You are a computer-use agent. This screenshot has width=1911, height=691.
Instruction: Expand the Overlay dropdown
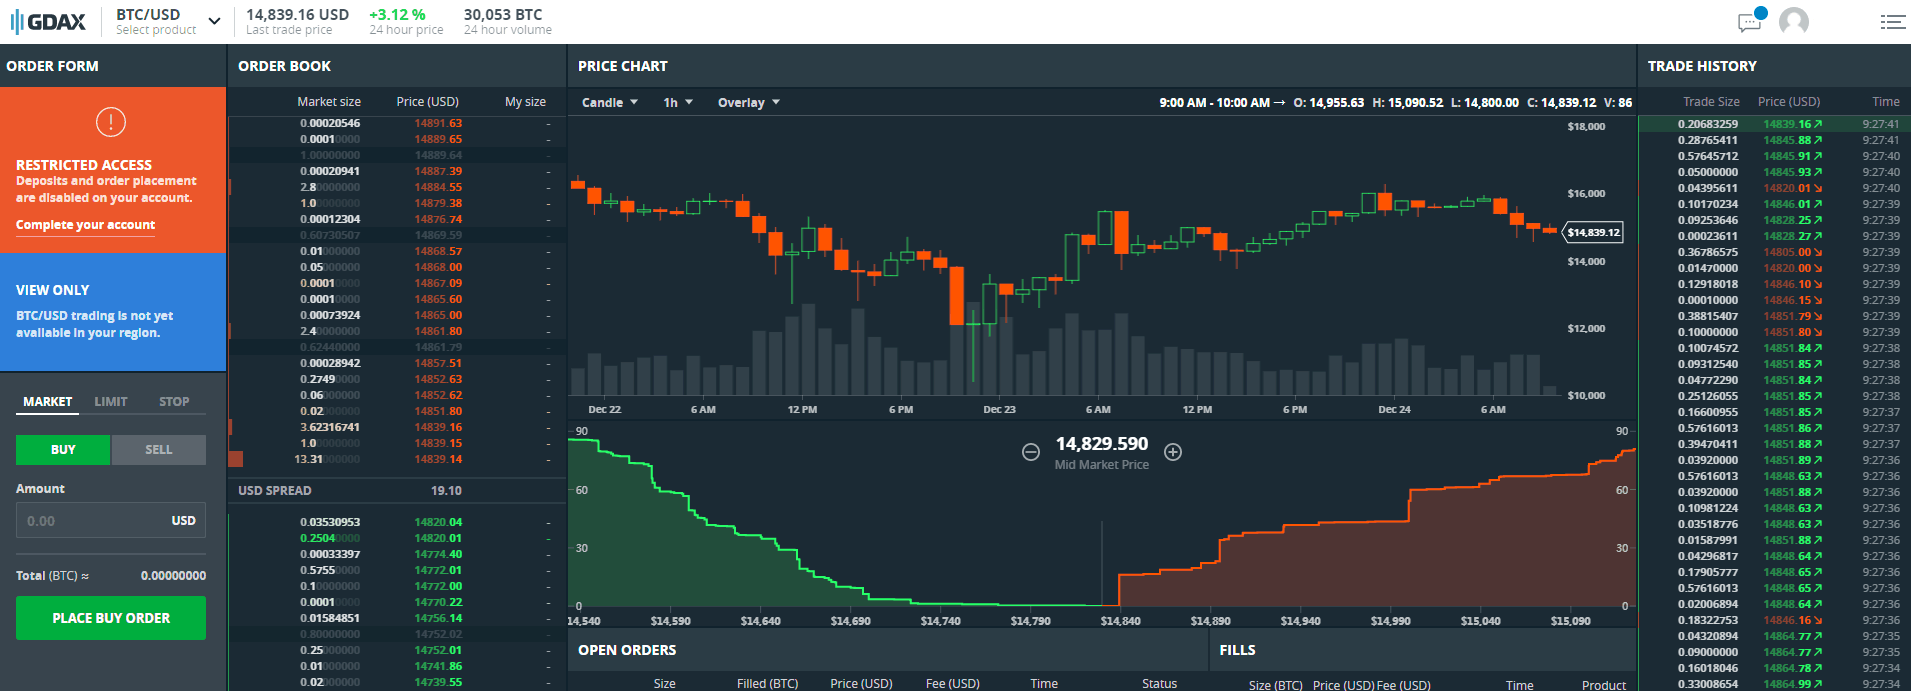coord(748,103)
